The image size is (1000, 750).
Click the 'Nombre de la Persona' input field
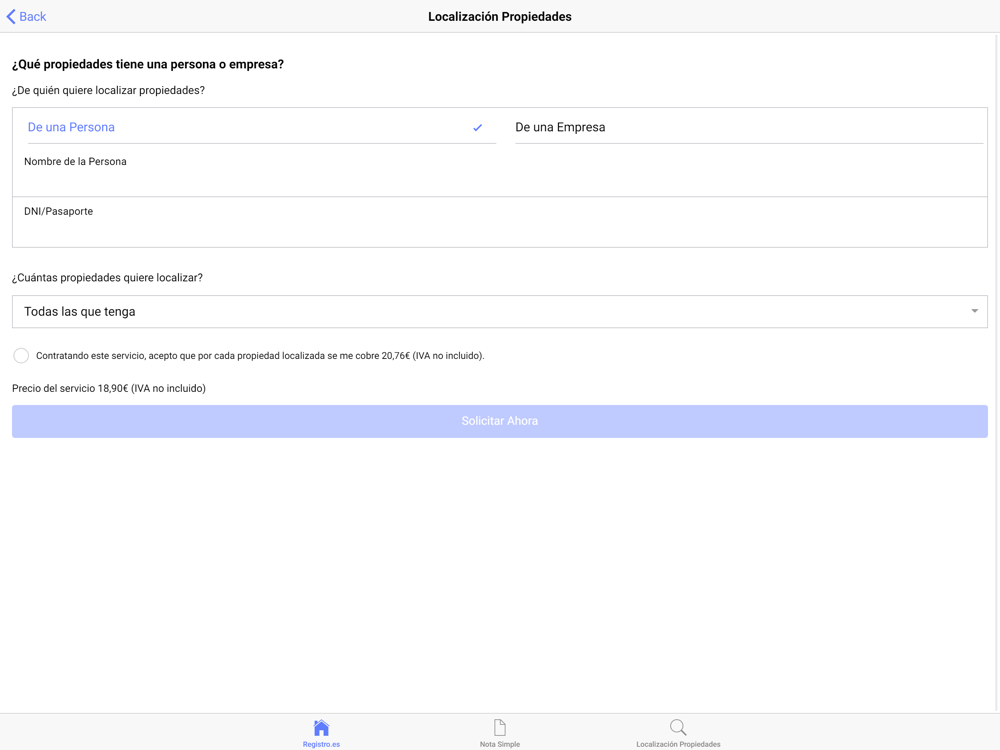pyautogui.click(x=500, y=172)
